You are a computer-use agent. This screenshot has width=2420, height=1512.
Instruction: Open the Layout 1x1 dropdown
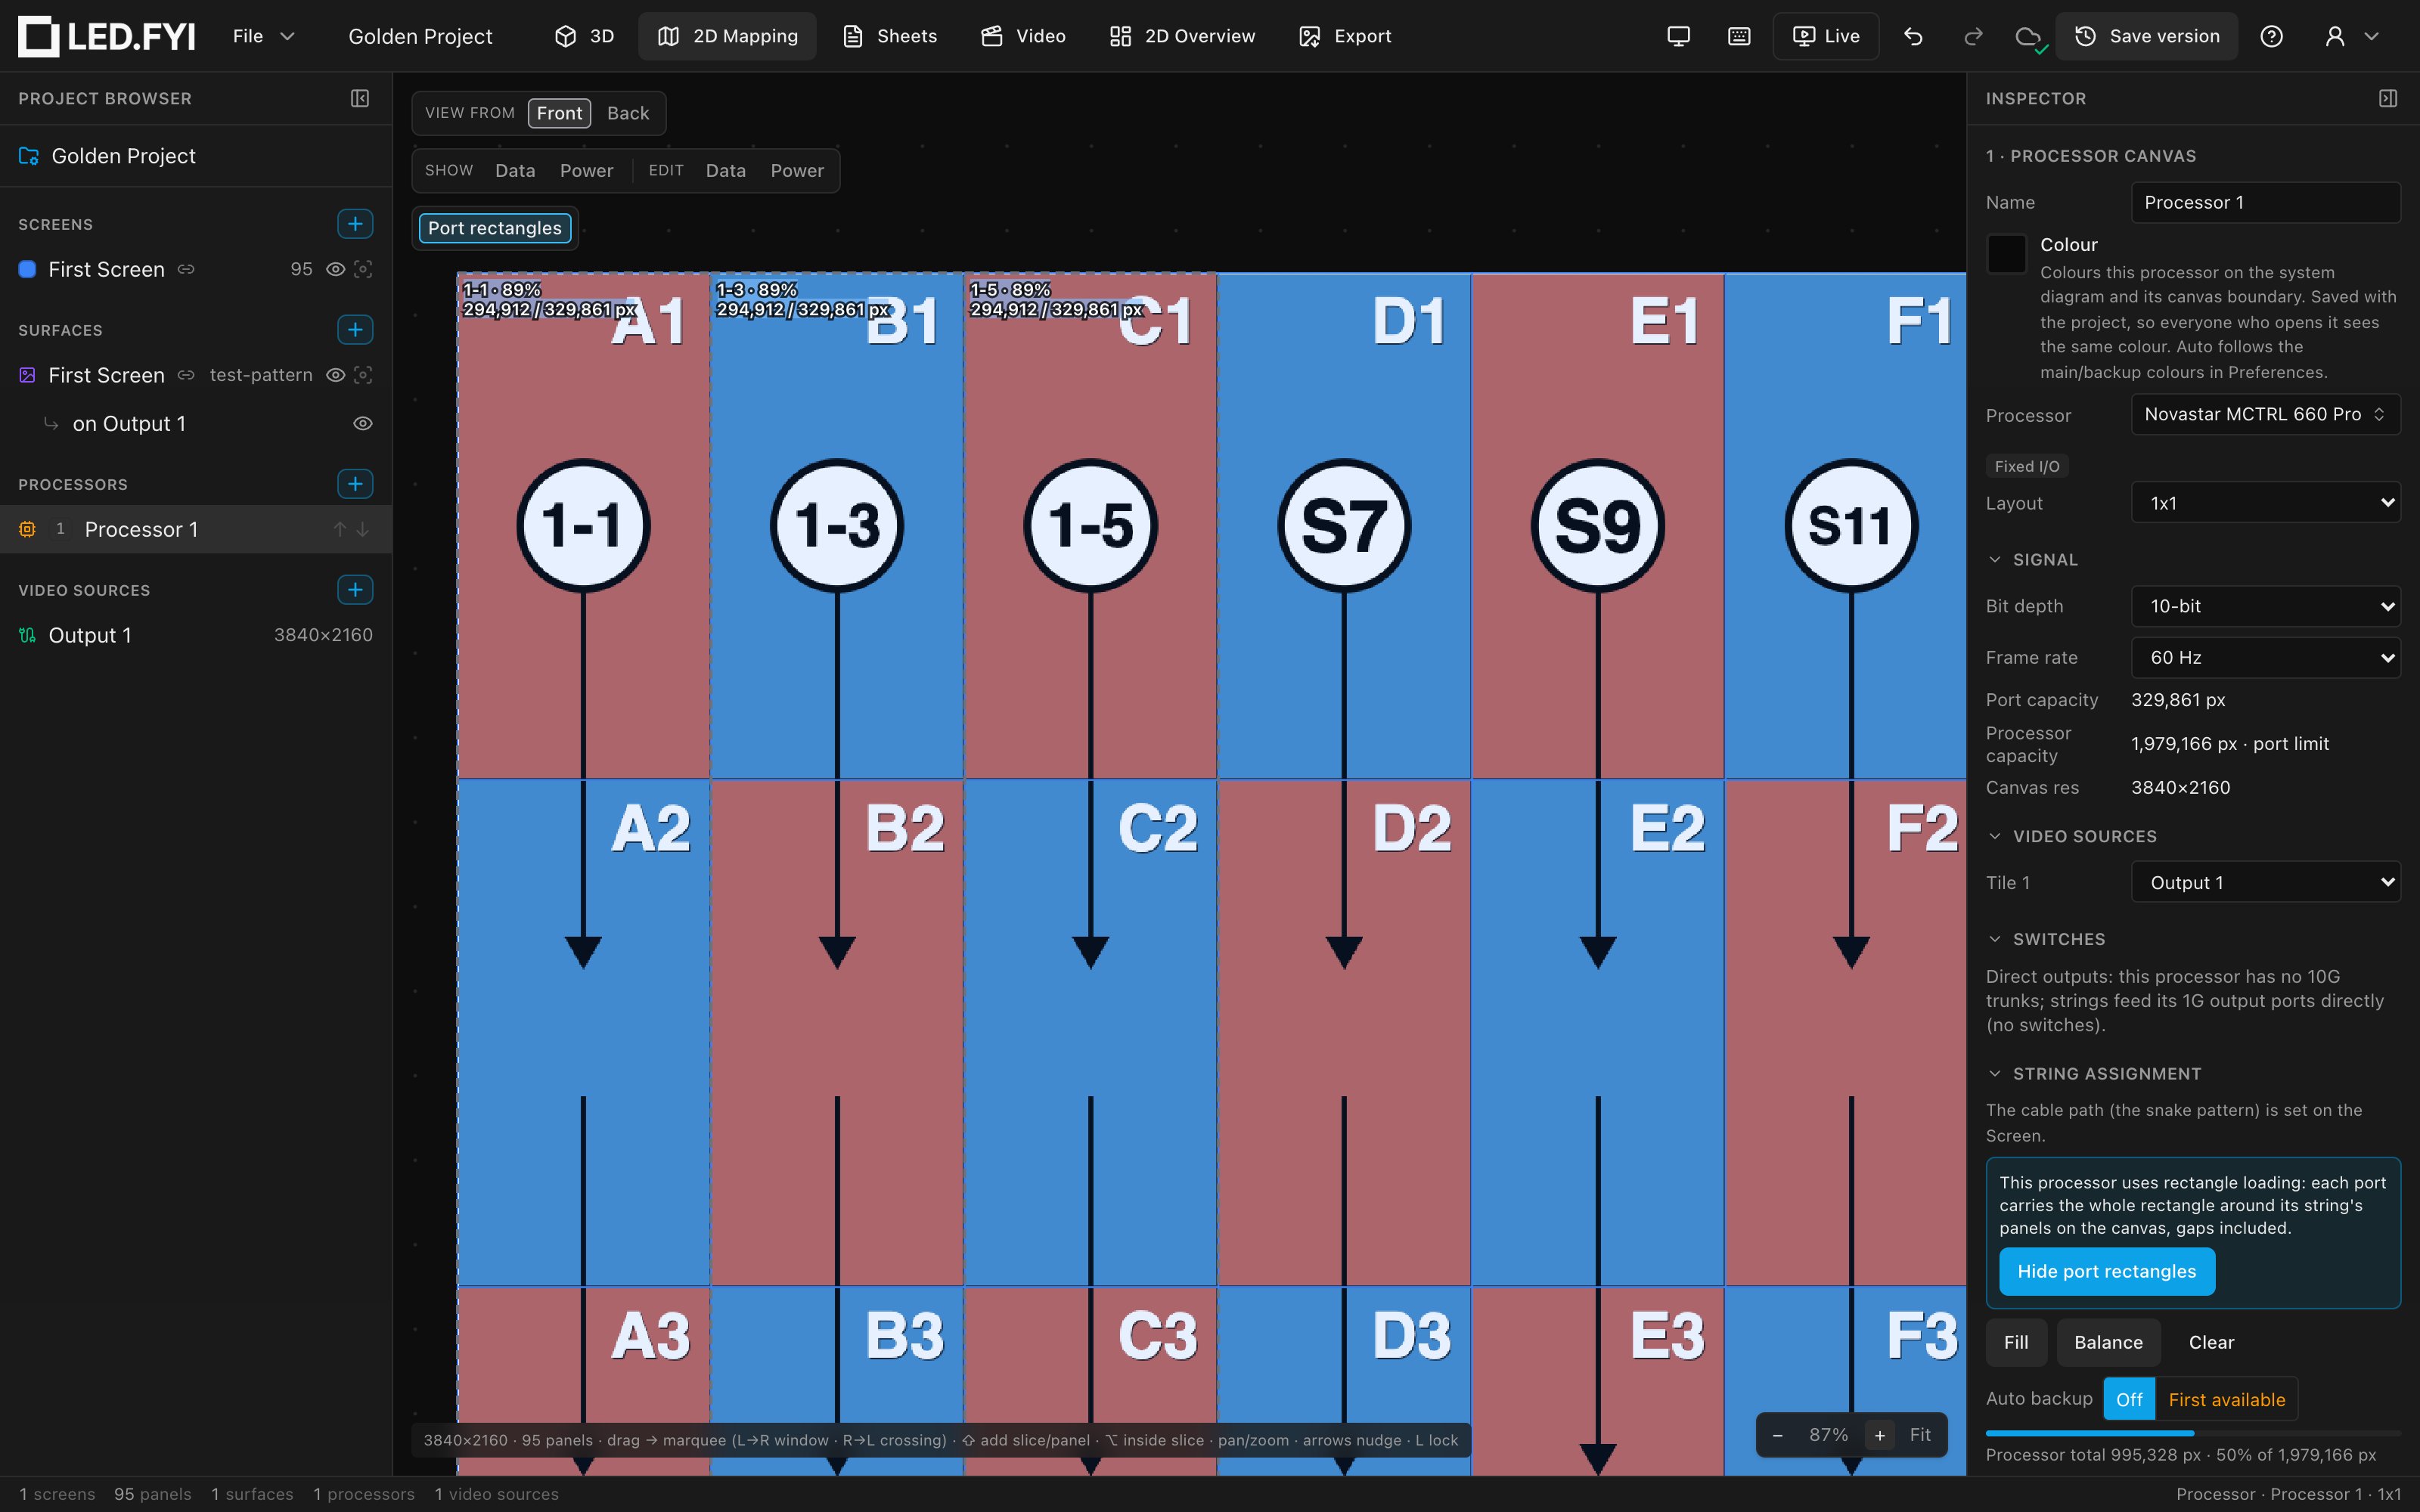pos(2265,502)
